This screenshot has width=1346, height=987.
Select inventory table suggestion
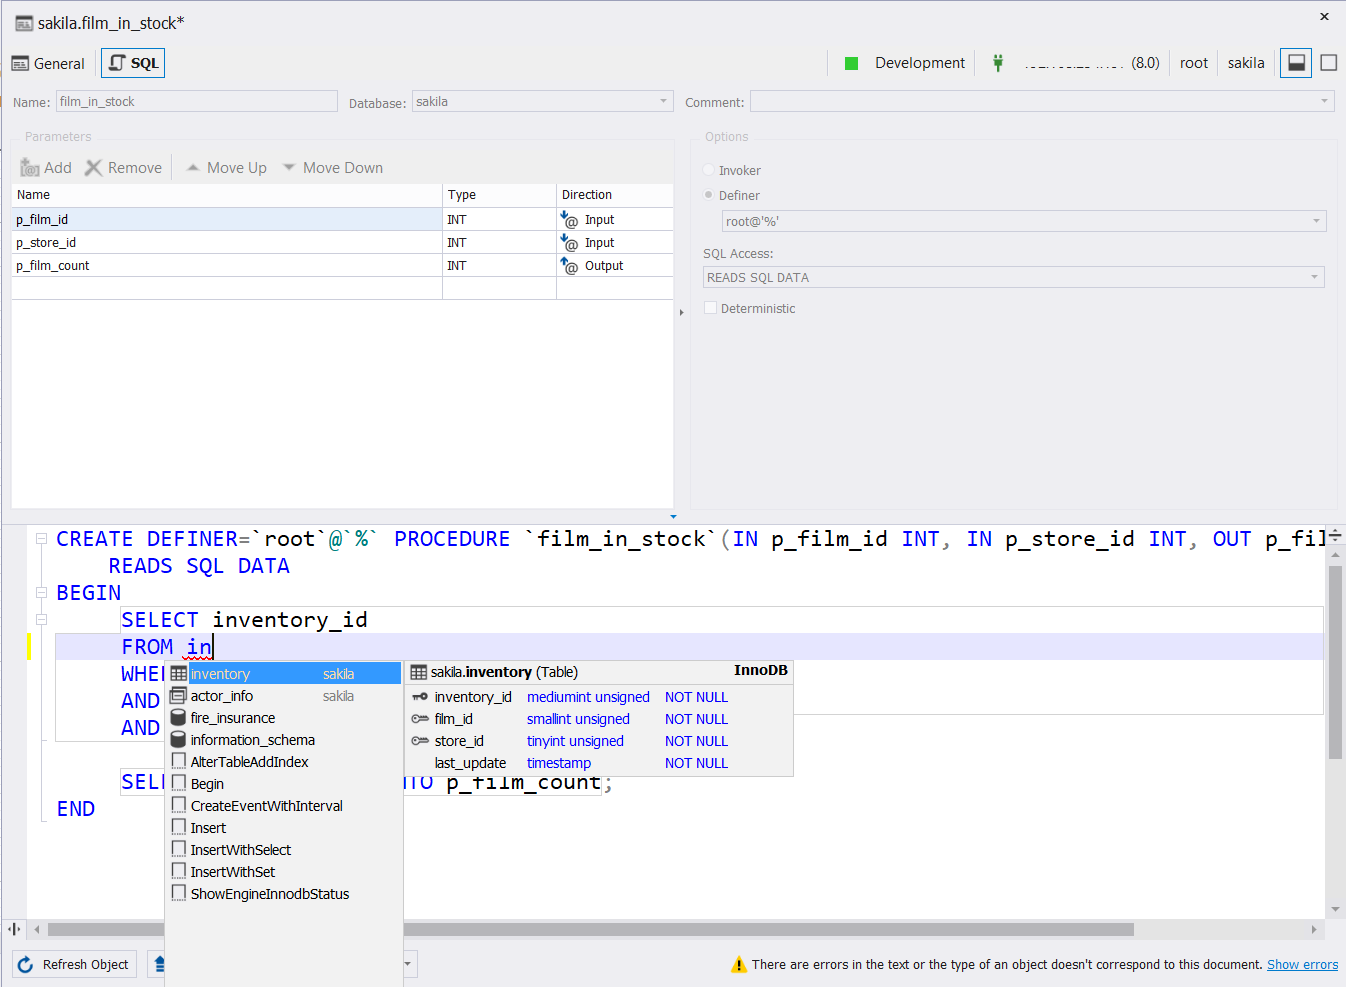pos(285,674)
